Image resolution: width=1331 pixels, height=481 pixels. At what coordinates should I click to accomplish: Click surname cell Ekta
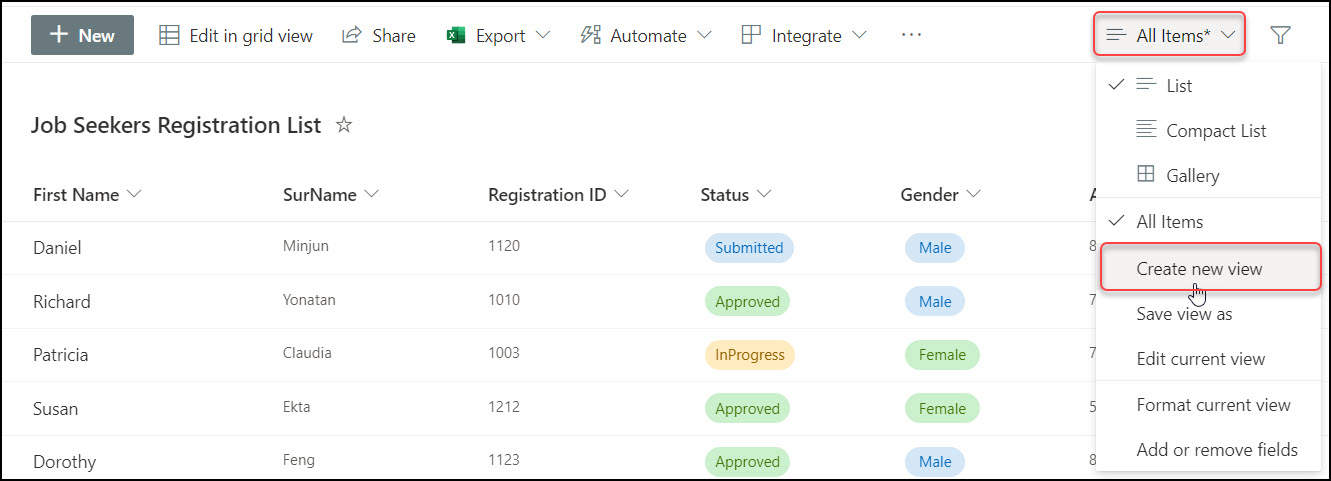[297, 407]
